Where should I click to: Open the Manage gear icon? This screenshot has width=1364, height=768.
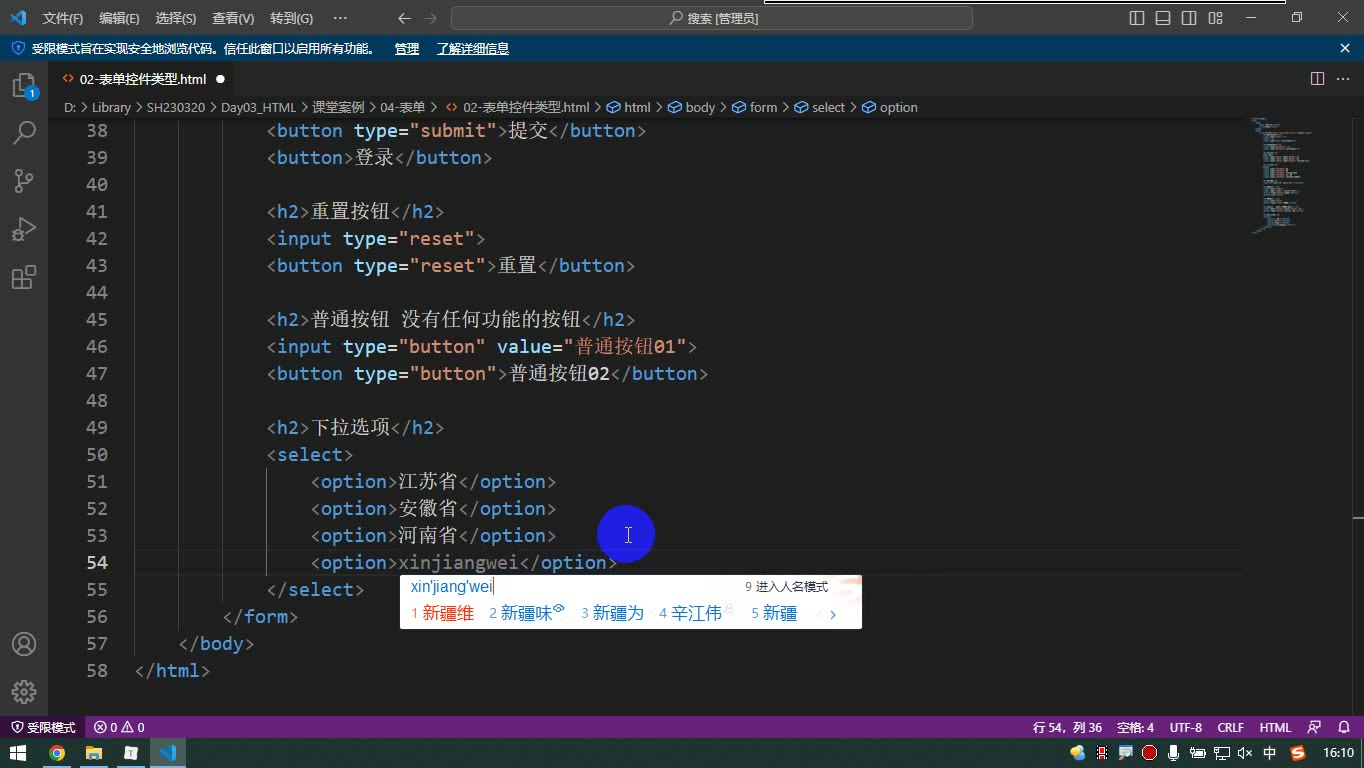click(24, 691)
